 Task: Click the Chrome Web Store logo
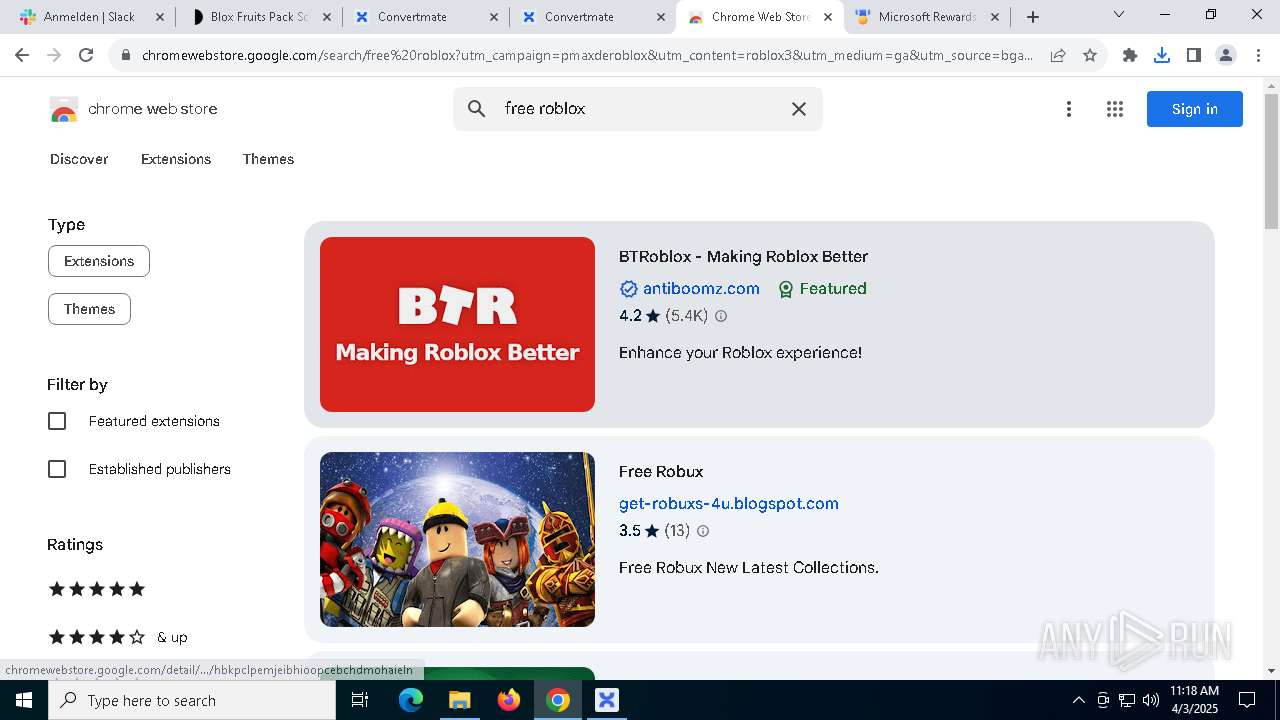64,109
